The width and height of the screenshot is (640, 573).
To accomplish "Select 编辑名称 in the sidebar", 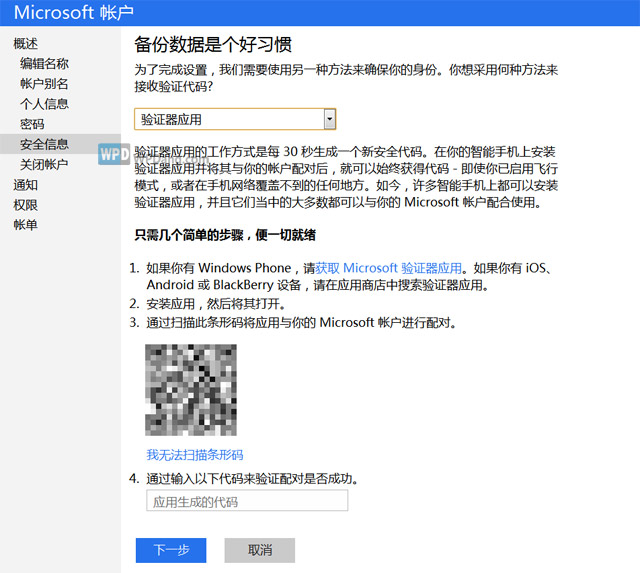I will [44, 64].
